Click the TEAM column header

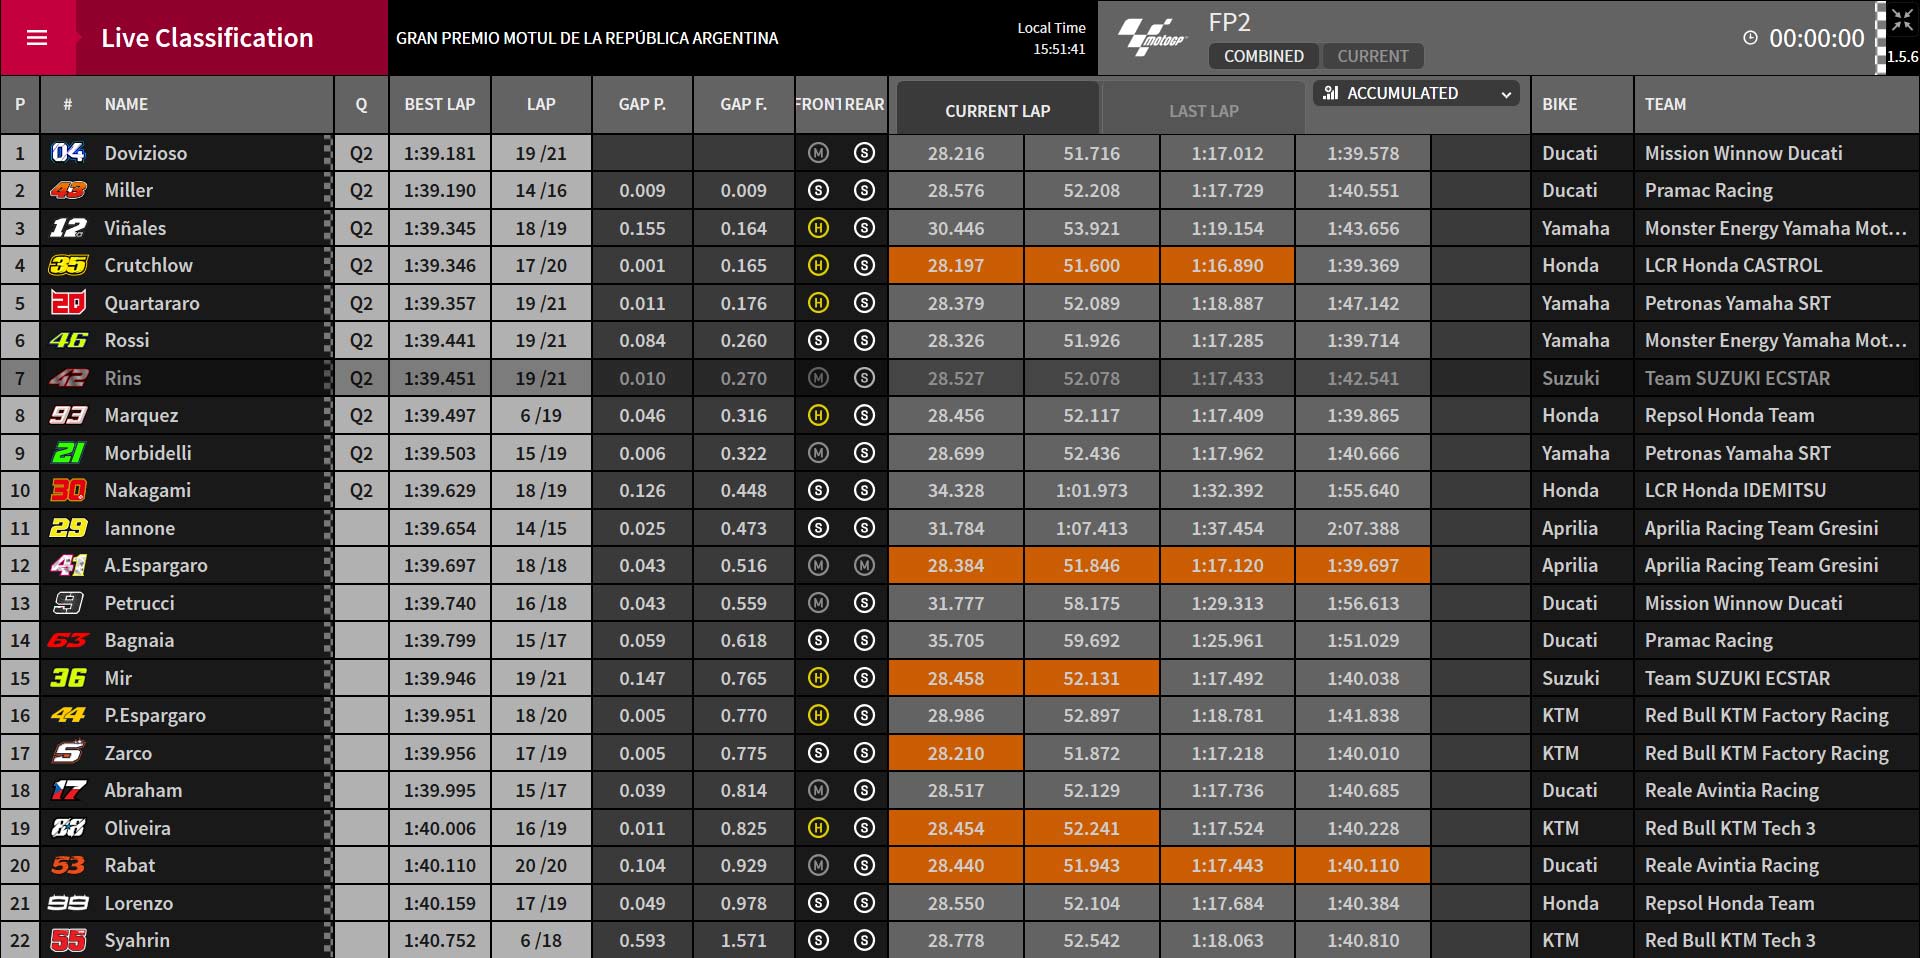pos(1665,104)
